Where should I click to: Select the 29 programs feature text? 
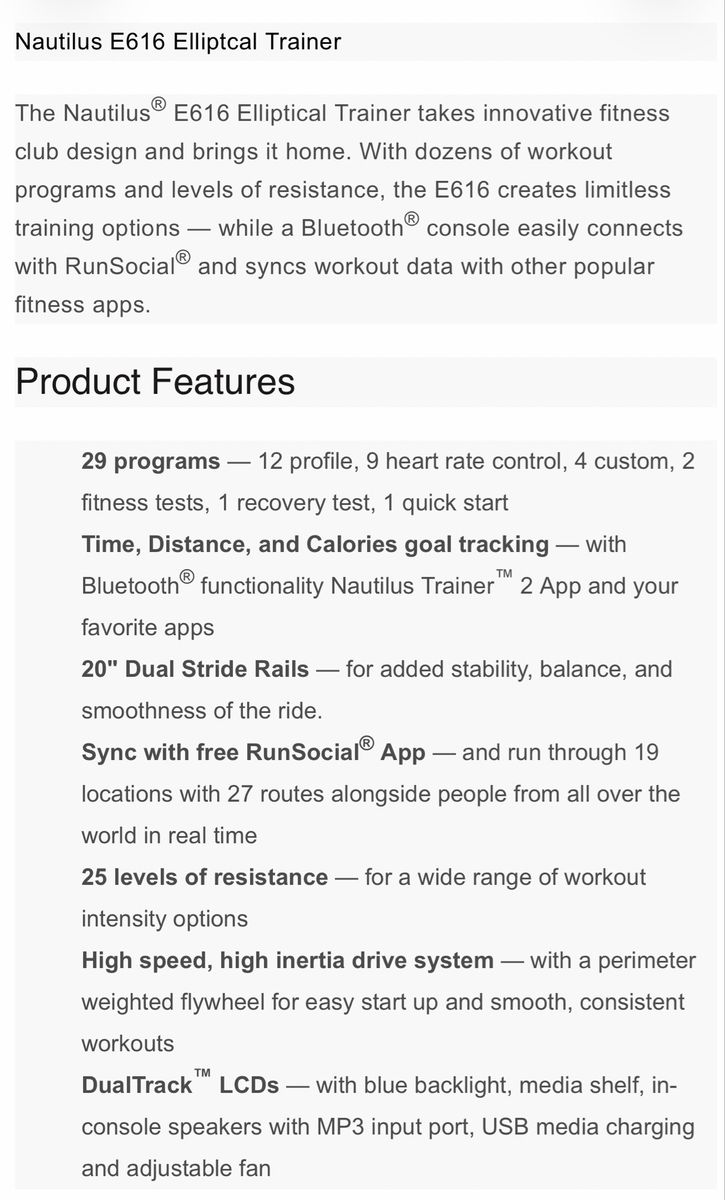pos(151,461)
